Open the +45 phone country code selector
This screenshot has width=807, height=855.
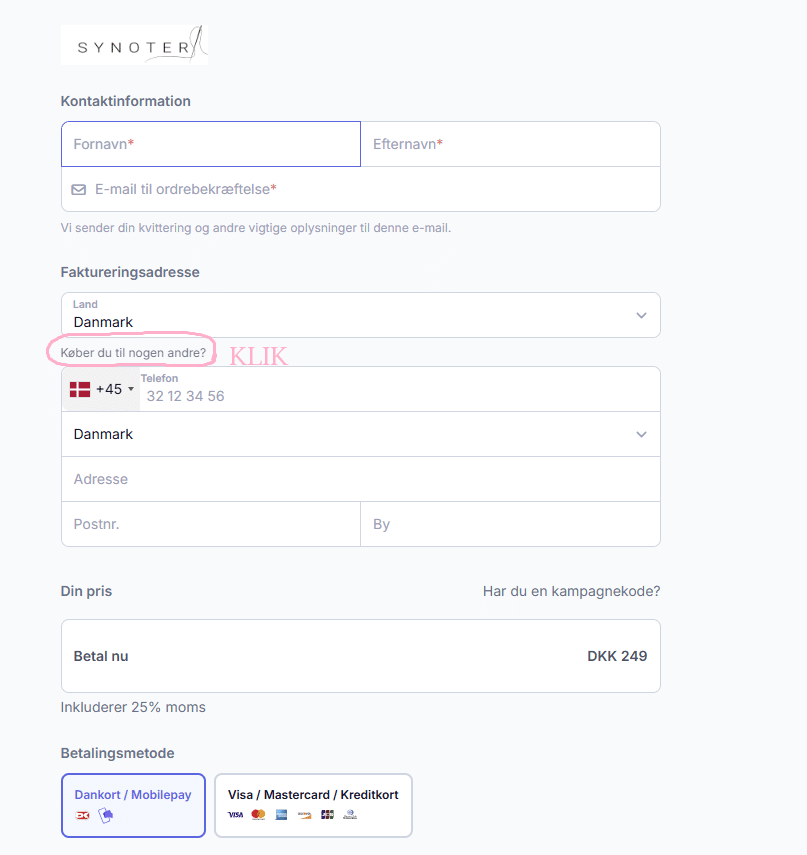pyautogui.click(x=101, y=389)
